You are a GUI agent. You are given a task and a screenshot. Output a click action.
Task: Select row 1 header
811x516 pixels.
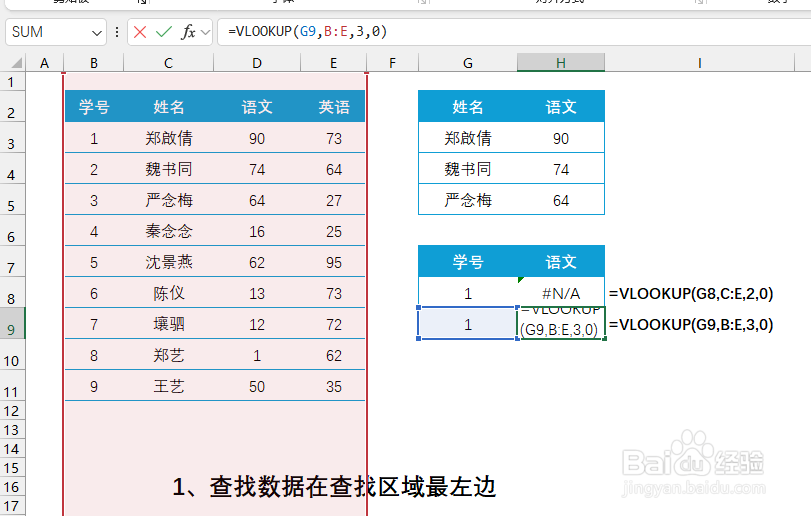click(x=12, y=82)
